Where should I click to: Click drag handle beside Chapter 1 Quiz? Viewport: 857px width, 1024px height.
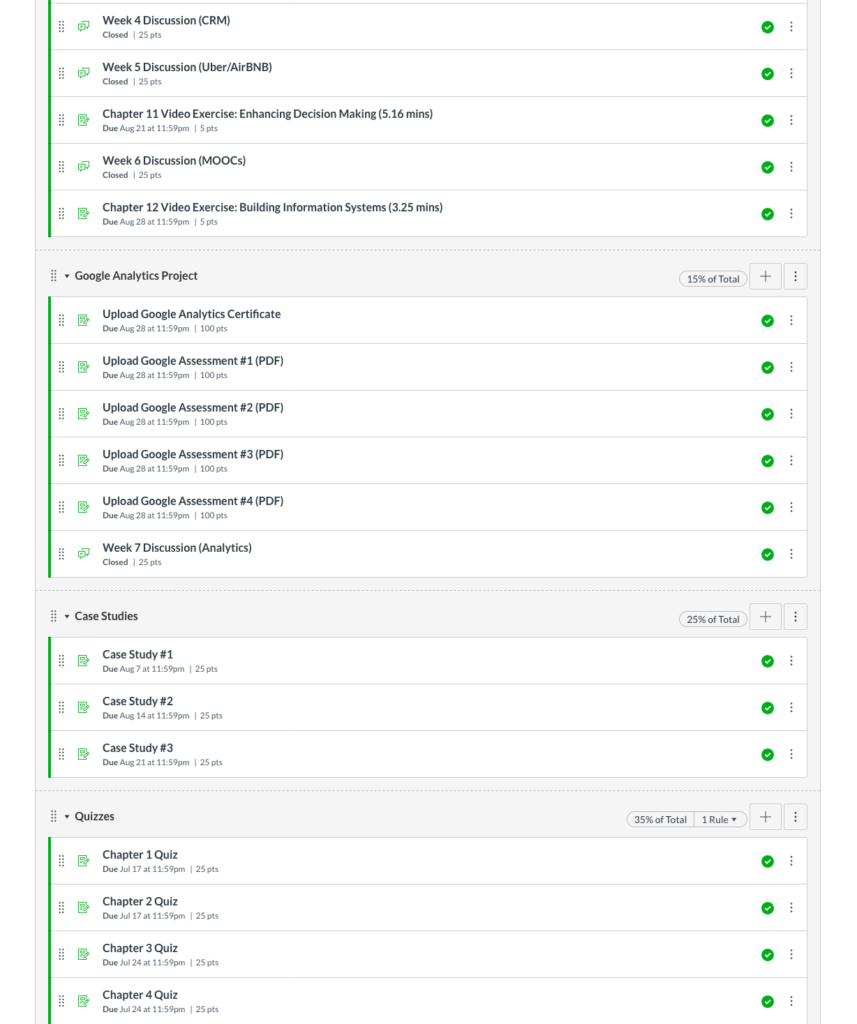tap(61, 861)
